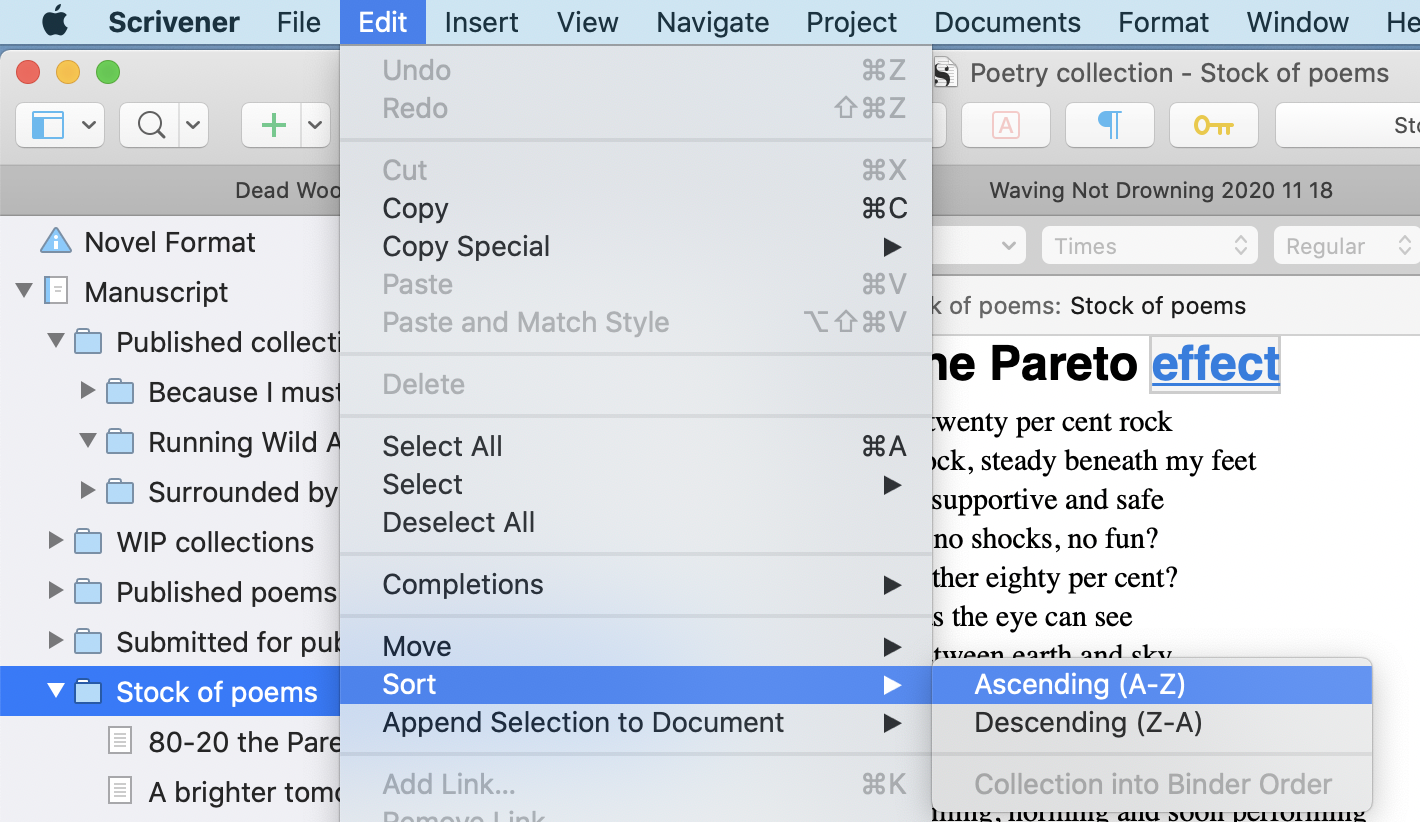
Task: Open the Select submenu
Action: 636,484
